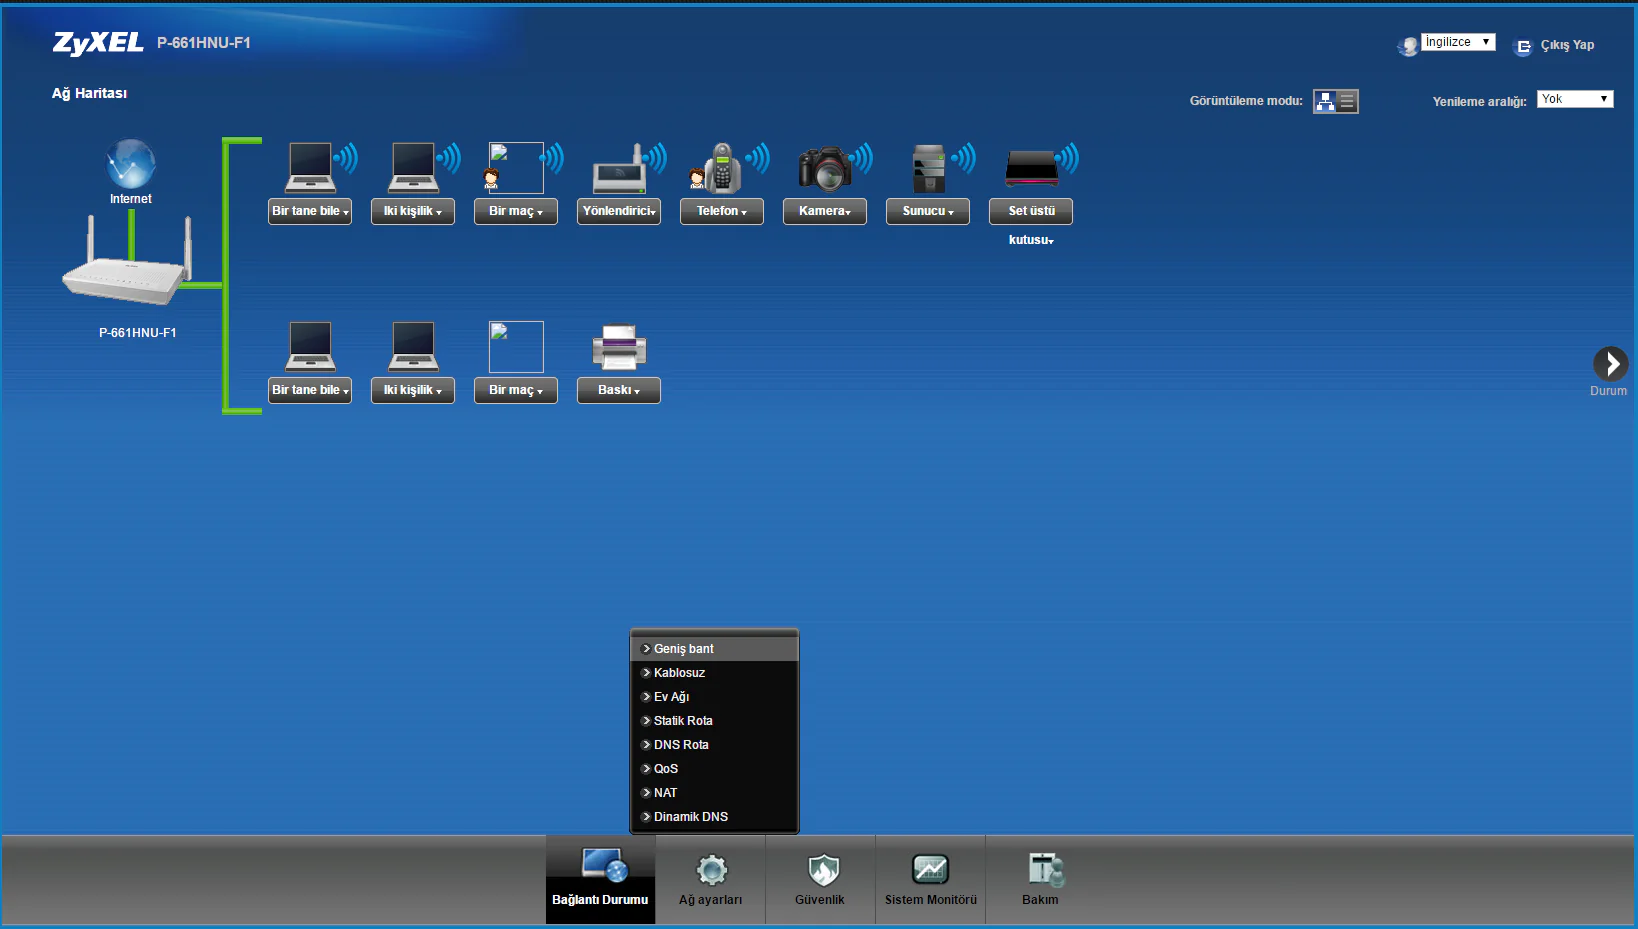Select Dinamik DNS menu entry

click(x=691, y=817)
